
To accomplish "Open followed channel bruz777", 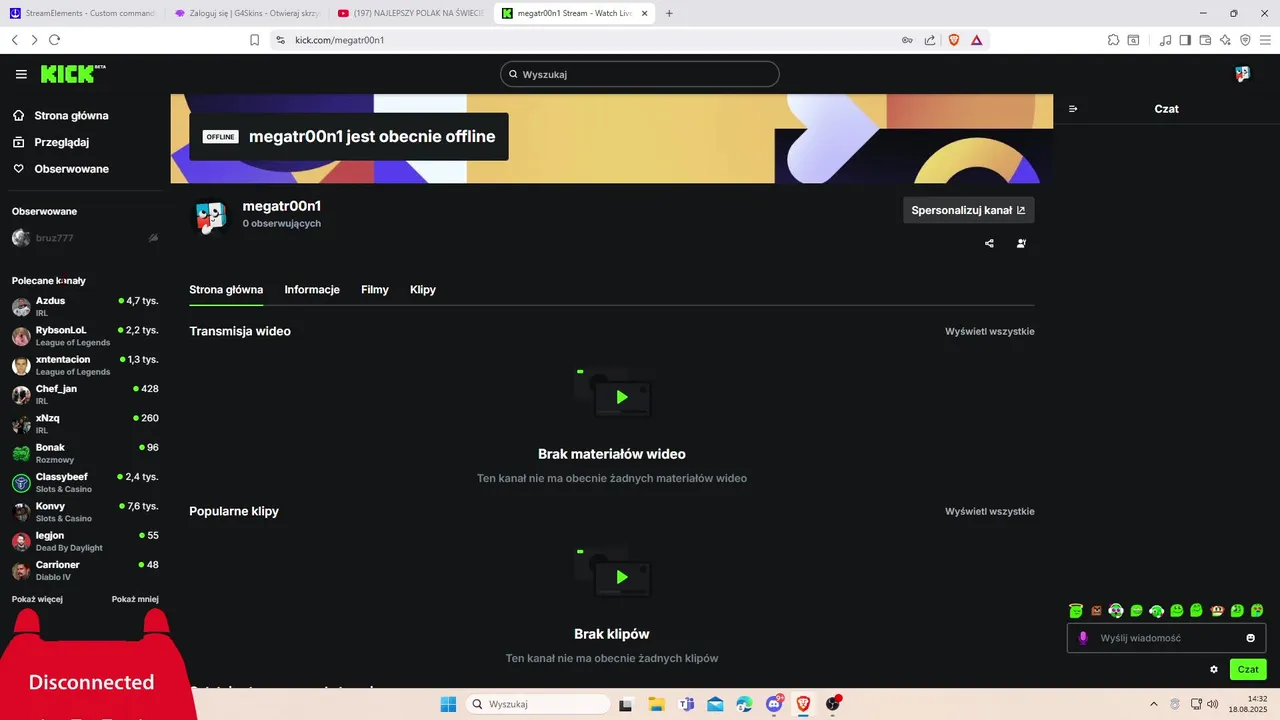I will click(x=85, y=238).
